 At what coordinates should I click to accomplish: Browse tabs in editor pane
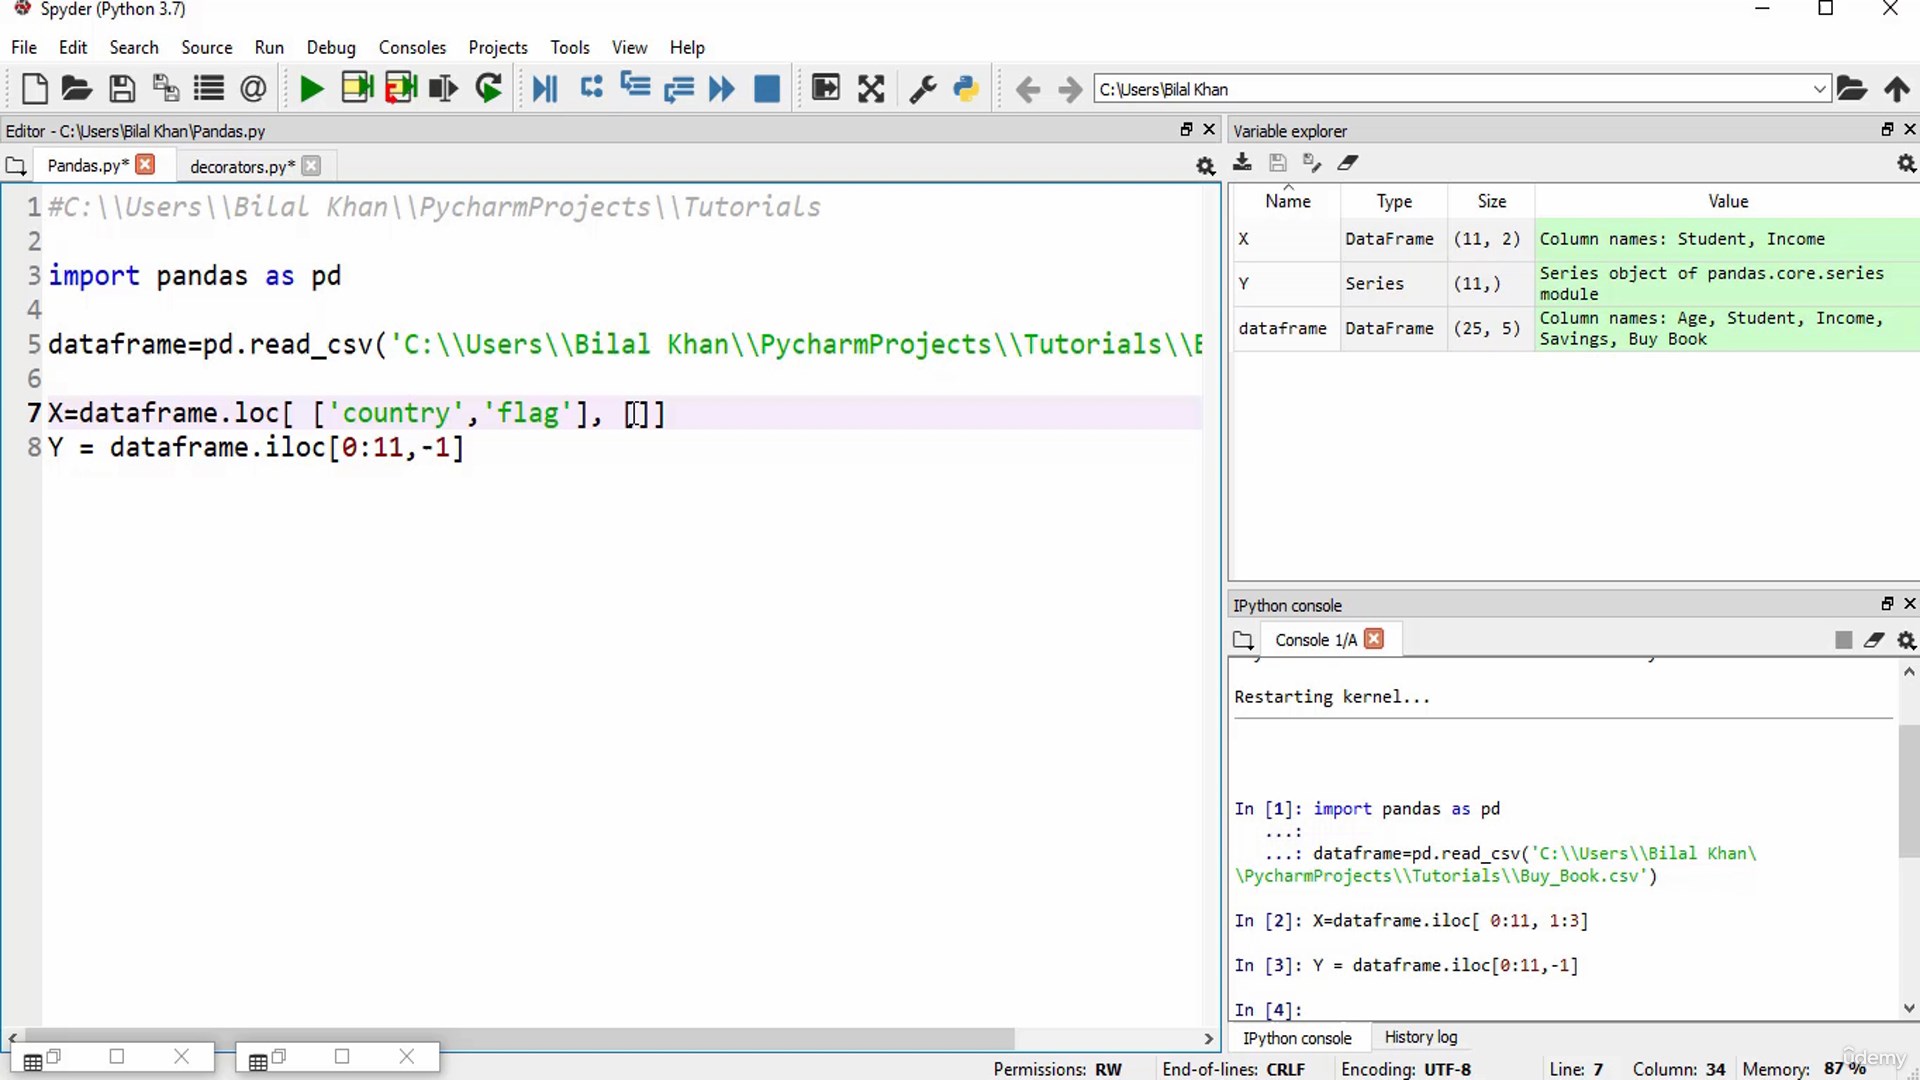(x=15, y=166)
